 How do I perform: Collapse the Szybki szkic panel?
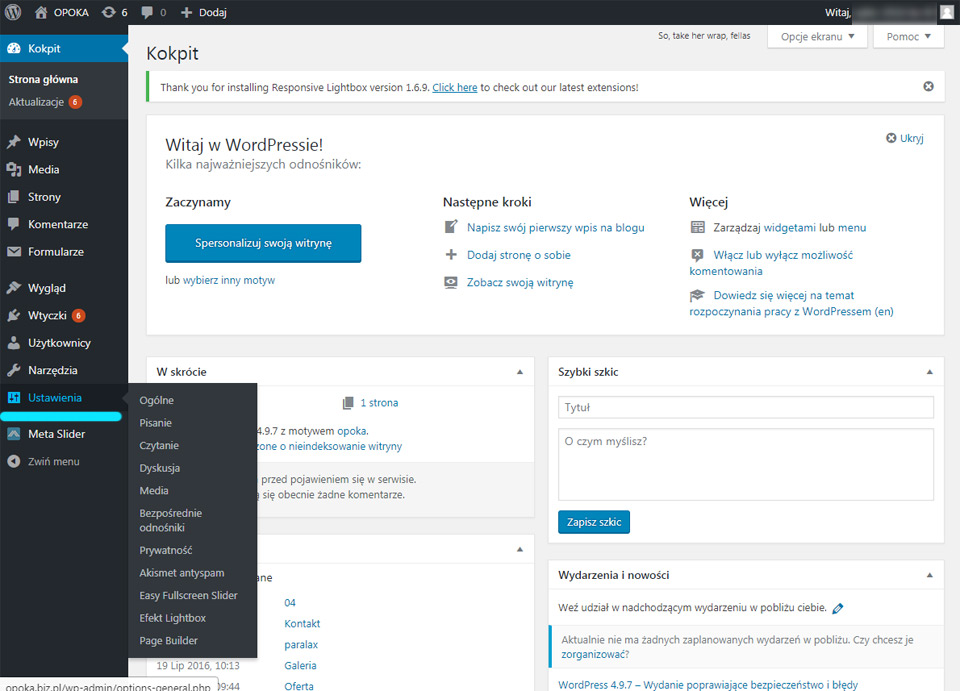929,372
